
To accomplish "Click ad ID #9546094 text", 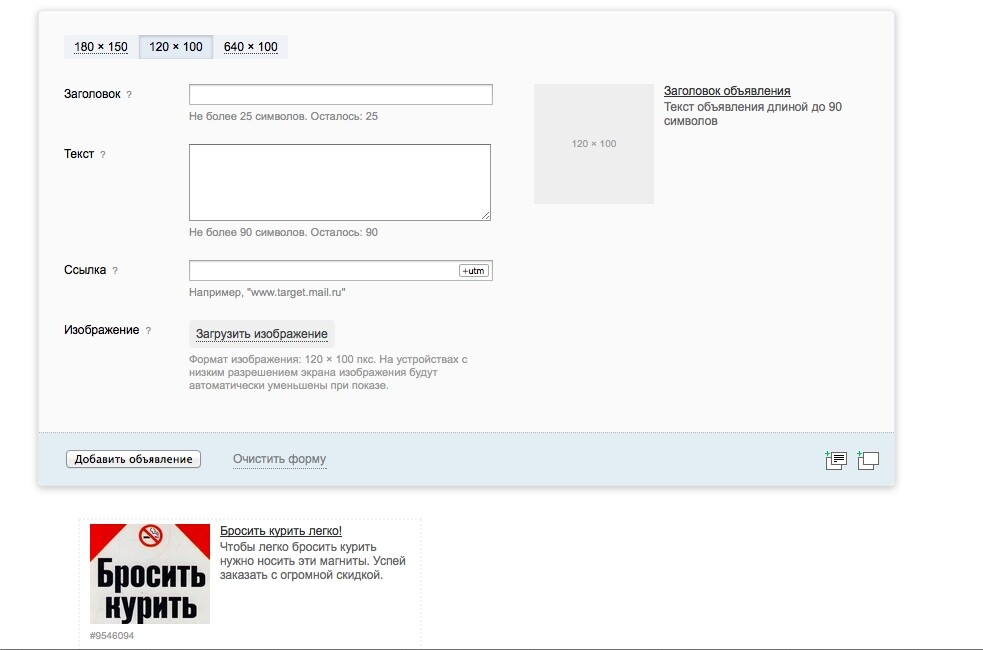I will [112, 636].
